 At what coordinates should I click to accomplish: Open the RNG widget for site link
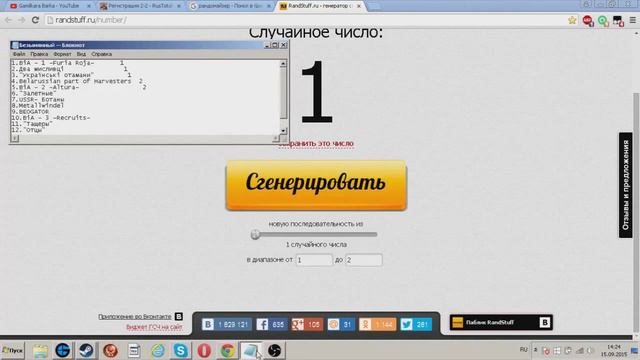click(x=154, y=327)
